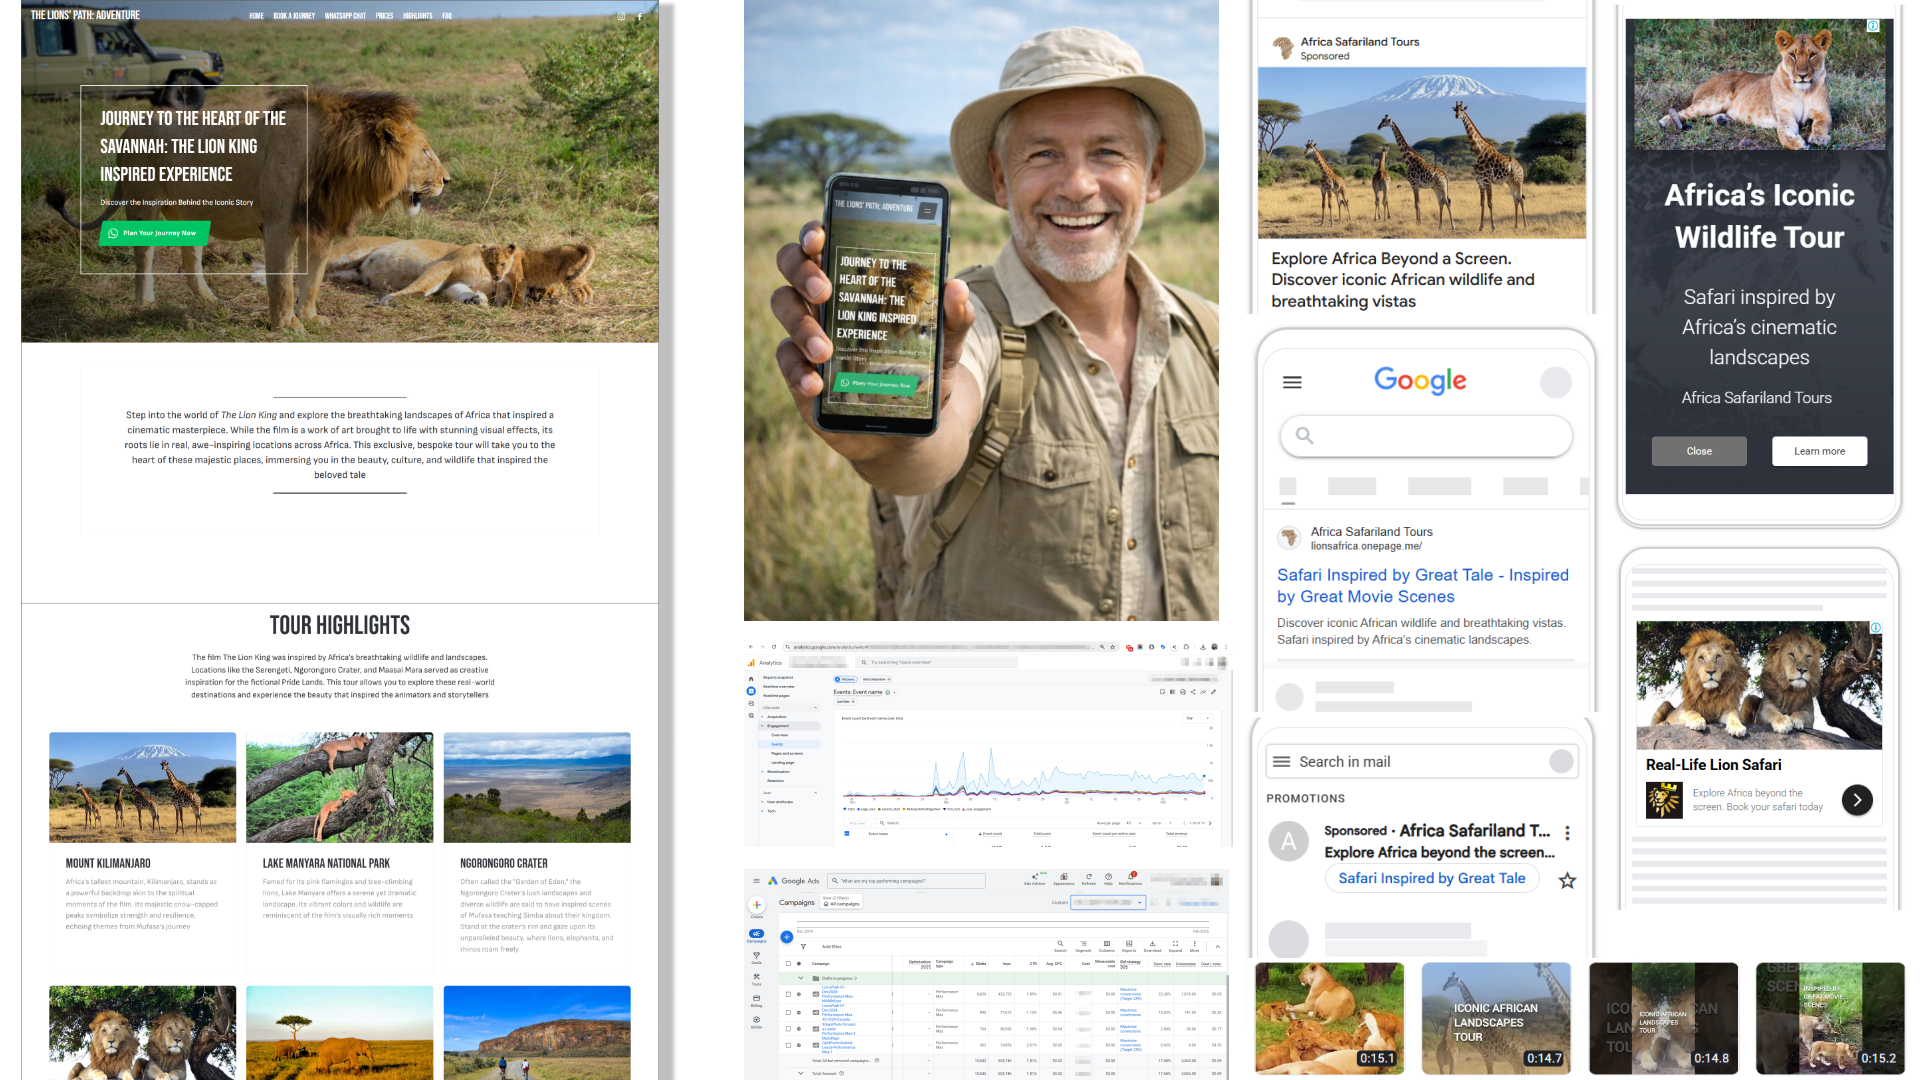Open the Day granularity dropdown on the Analytics chart

pos(1196,718)
